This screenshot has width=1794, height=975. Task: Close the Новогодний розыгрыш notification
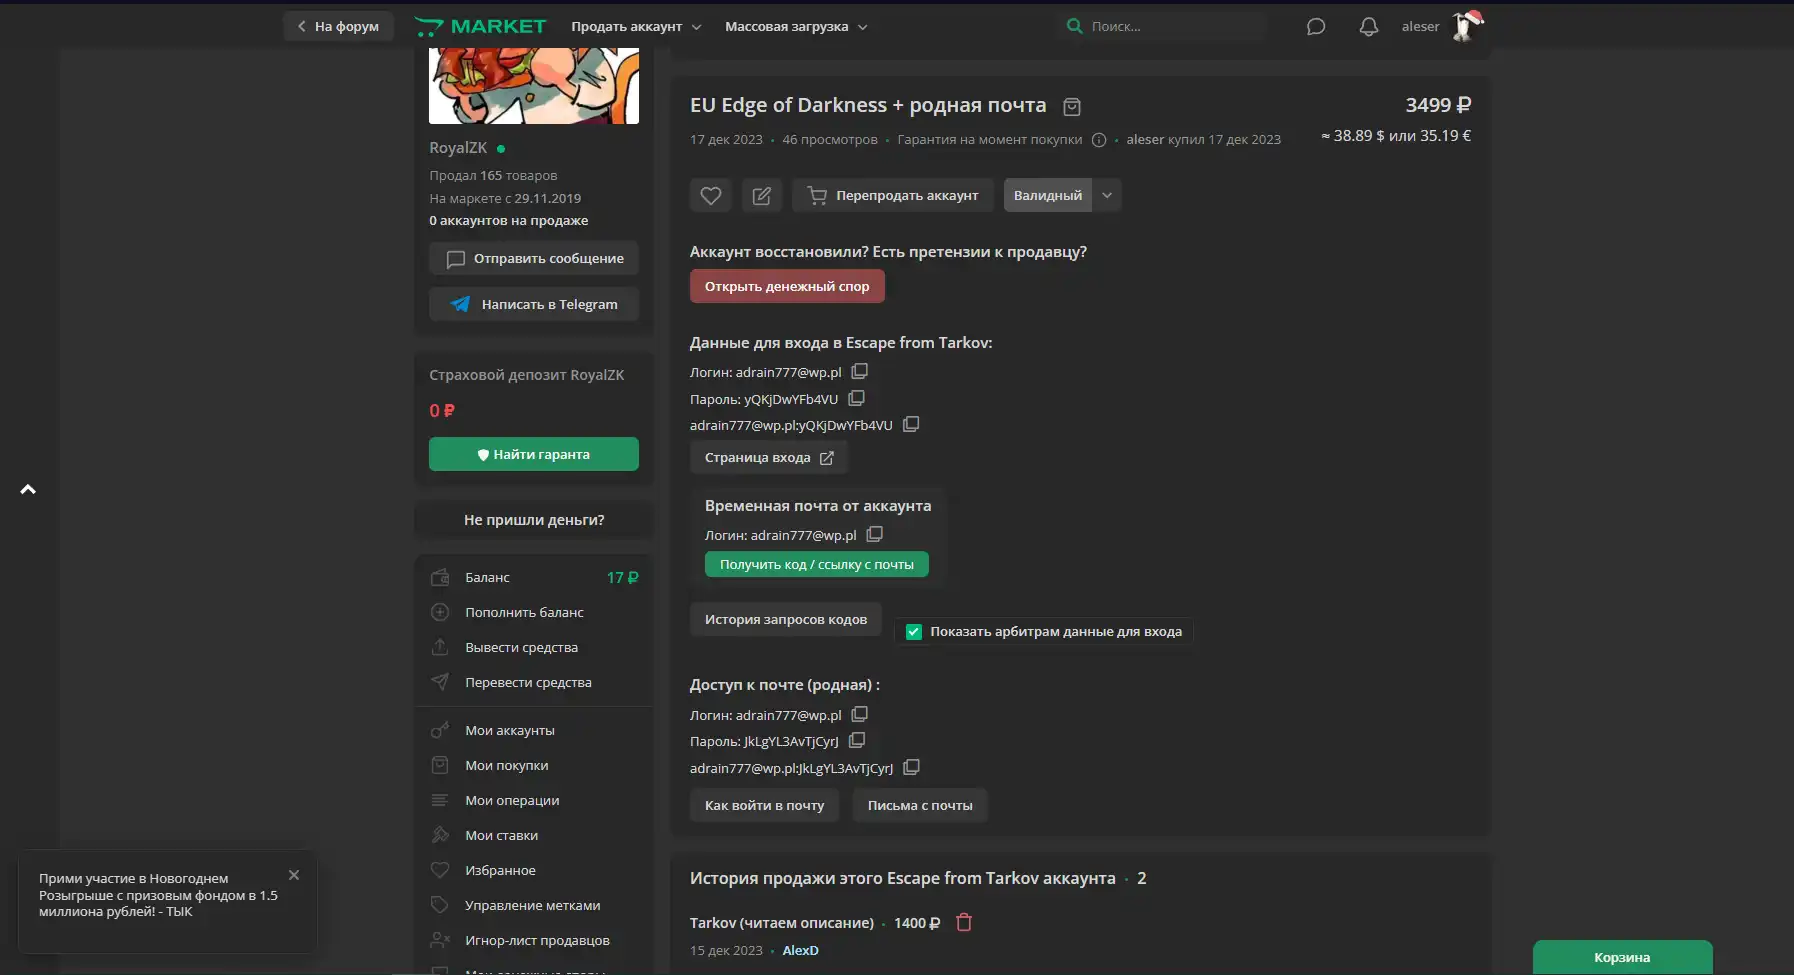tap(294, 875)
